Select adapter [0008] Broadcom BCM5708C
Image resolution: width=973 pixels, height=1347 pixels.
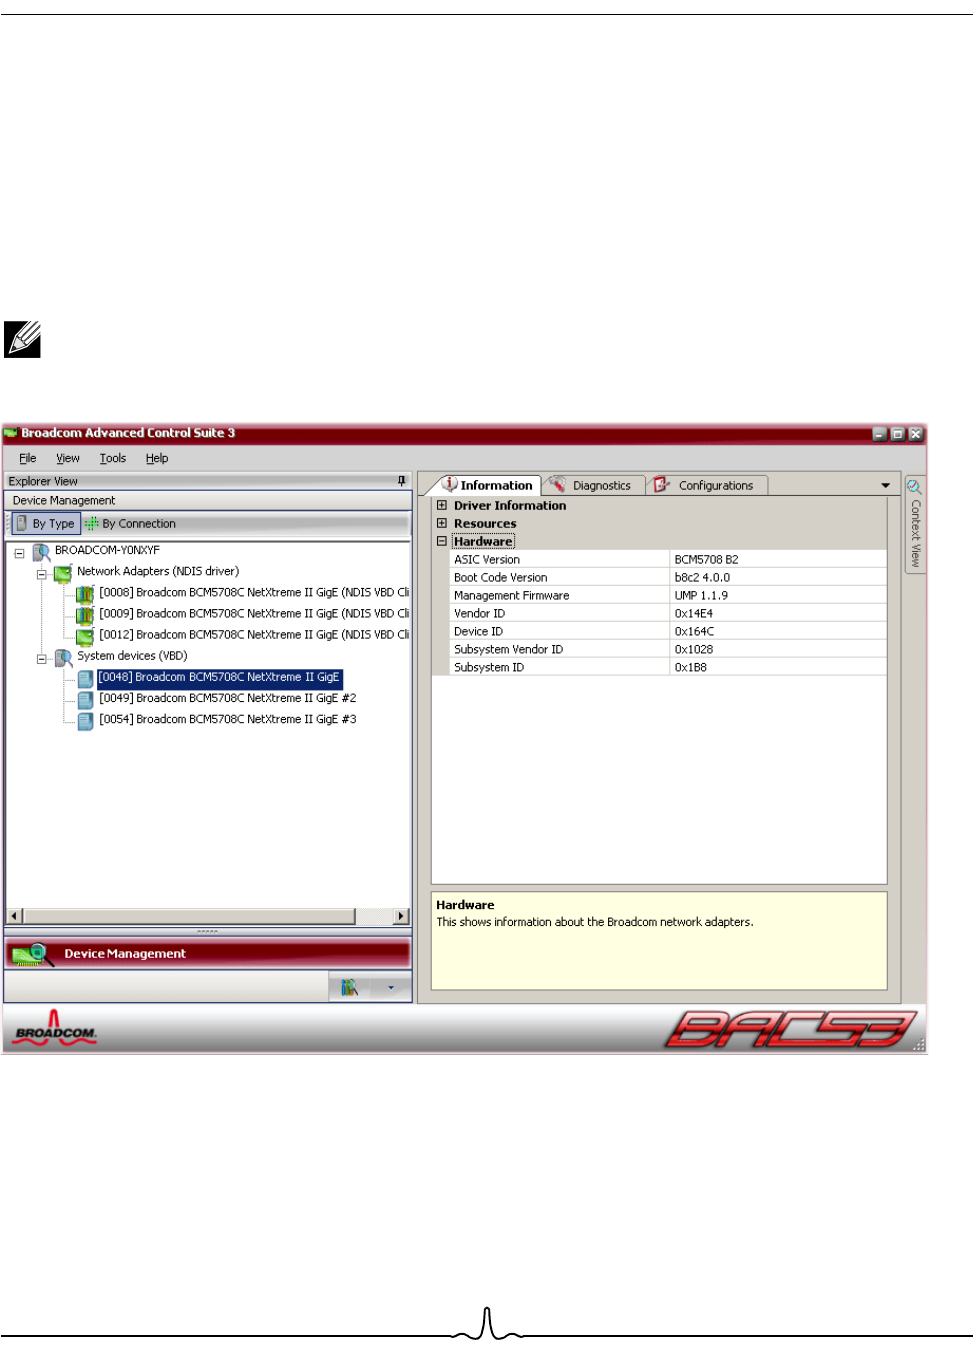[254, 592]
